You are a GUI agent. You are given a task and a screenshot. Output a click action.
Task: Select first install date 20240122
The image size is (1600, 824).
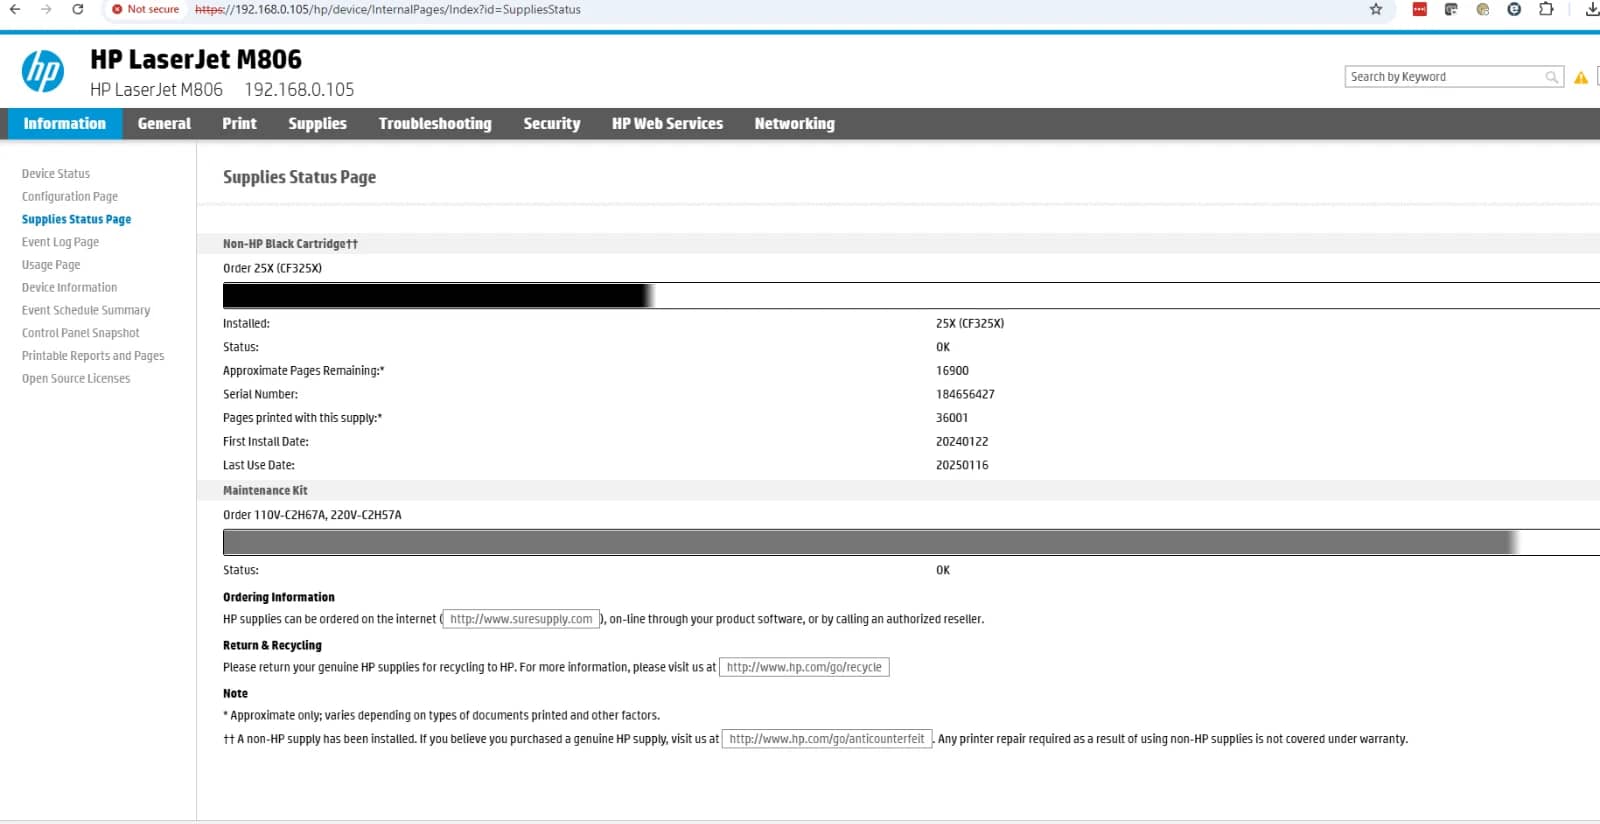point(962,442)
